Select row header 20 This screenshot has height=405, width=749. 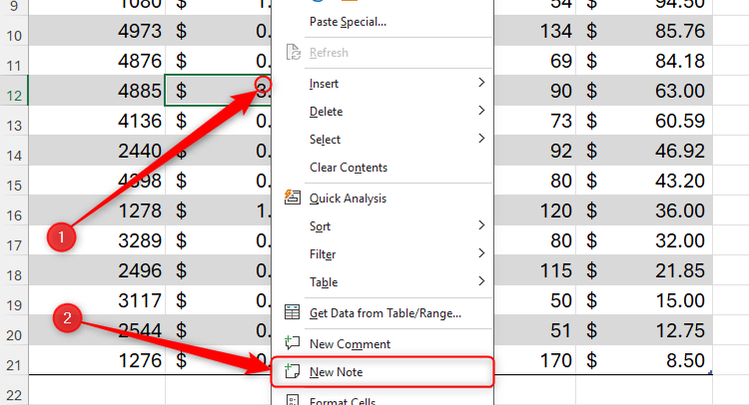[x=14, y=330]
